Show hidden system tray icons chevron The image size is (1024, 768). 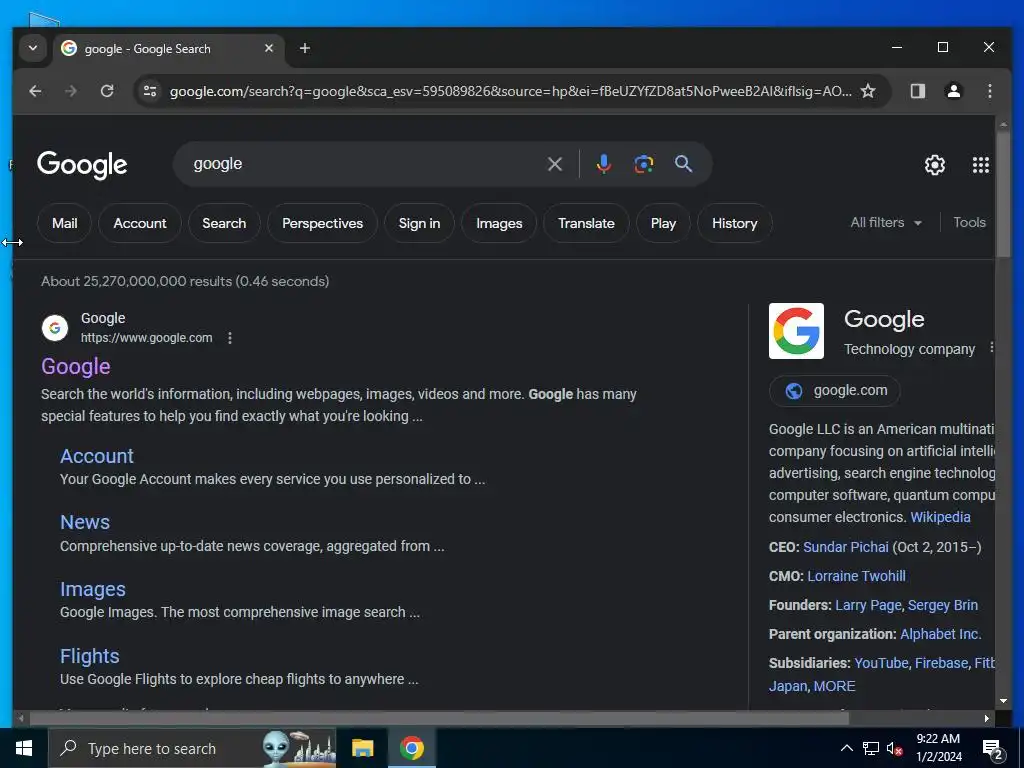click(846, 748)
